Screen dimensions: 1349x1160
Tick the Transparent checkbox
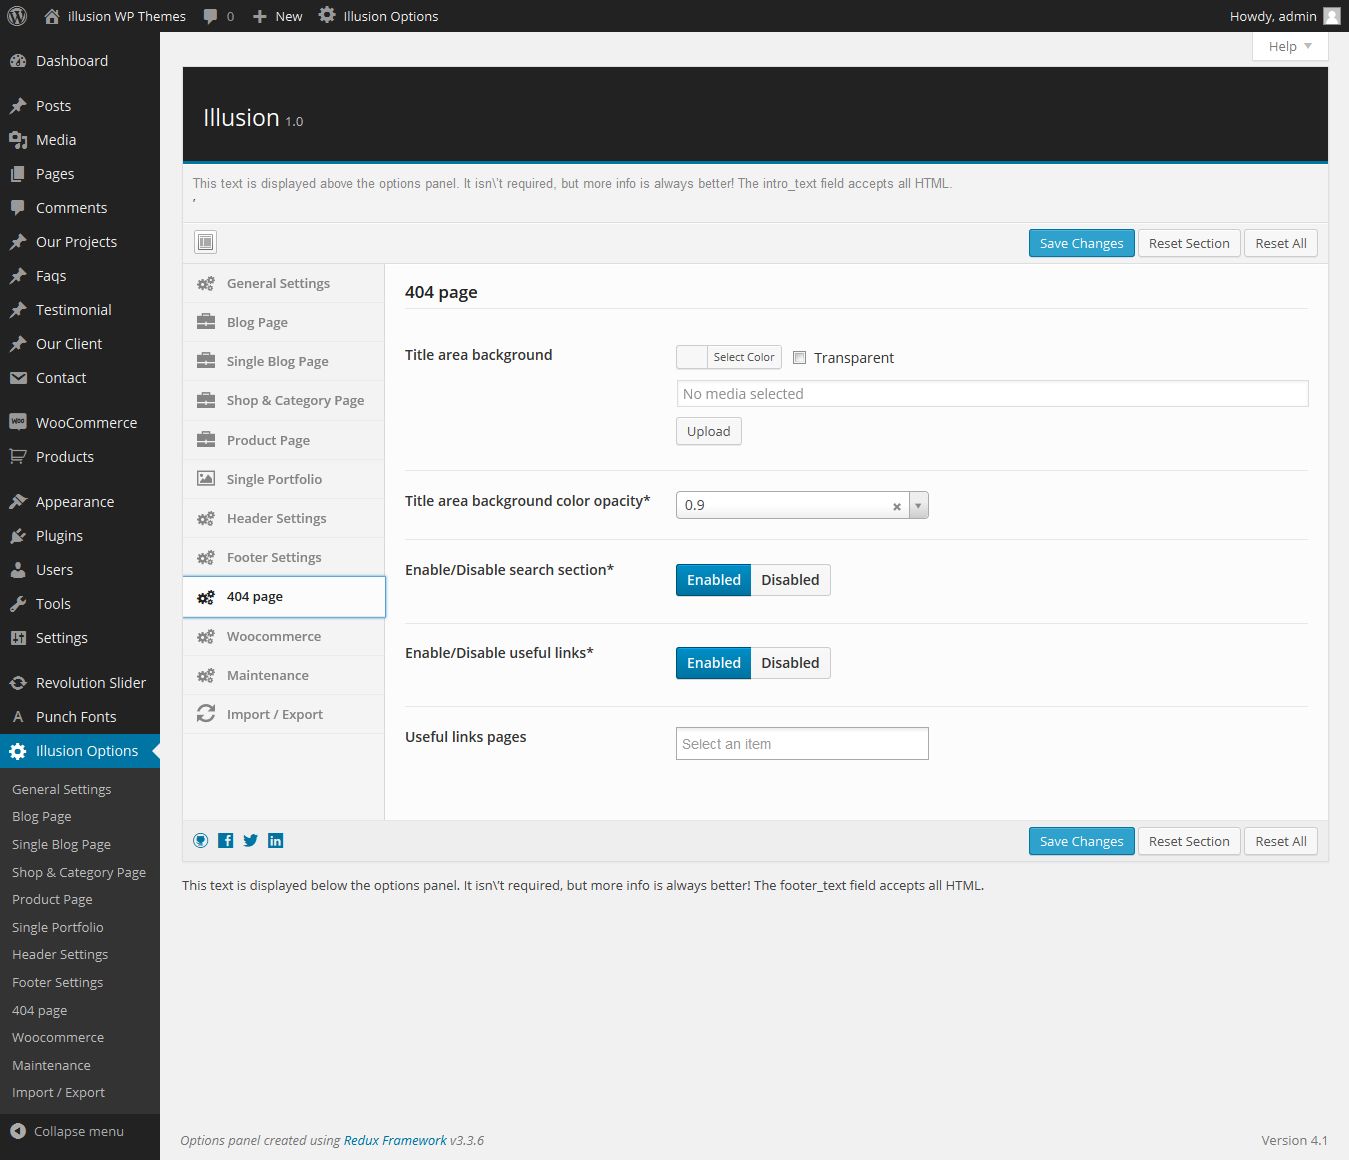tap(800, 357)
